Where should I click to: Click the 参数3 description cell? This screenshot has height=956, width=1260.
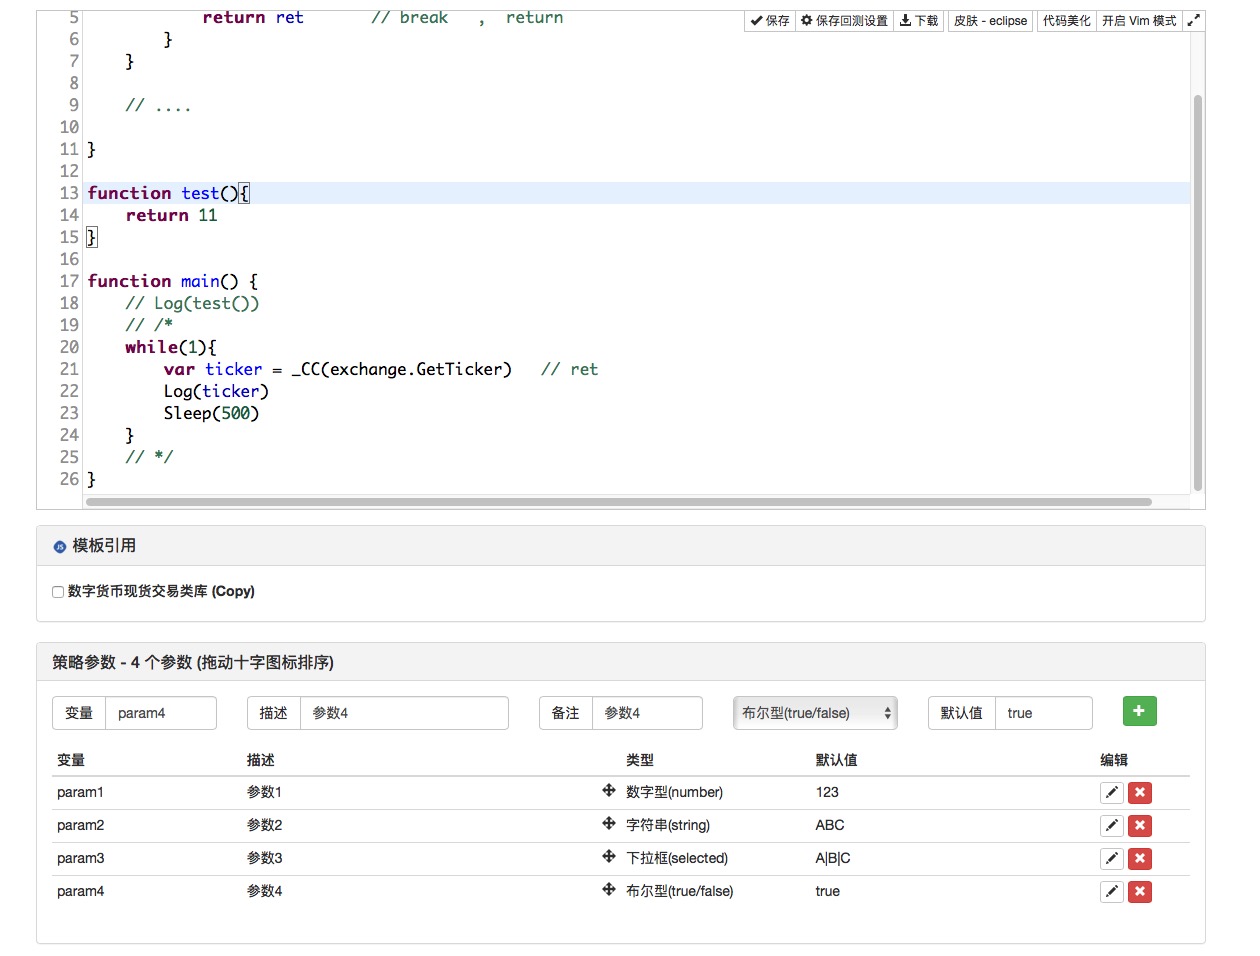[x=265, y=858]
